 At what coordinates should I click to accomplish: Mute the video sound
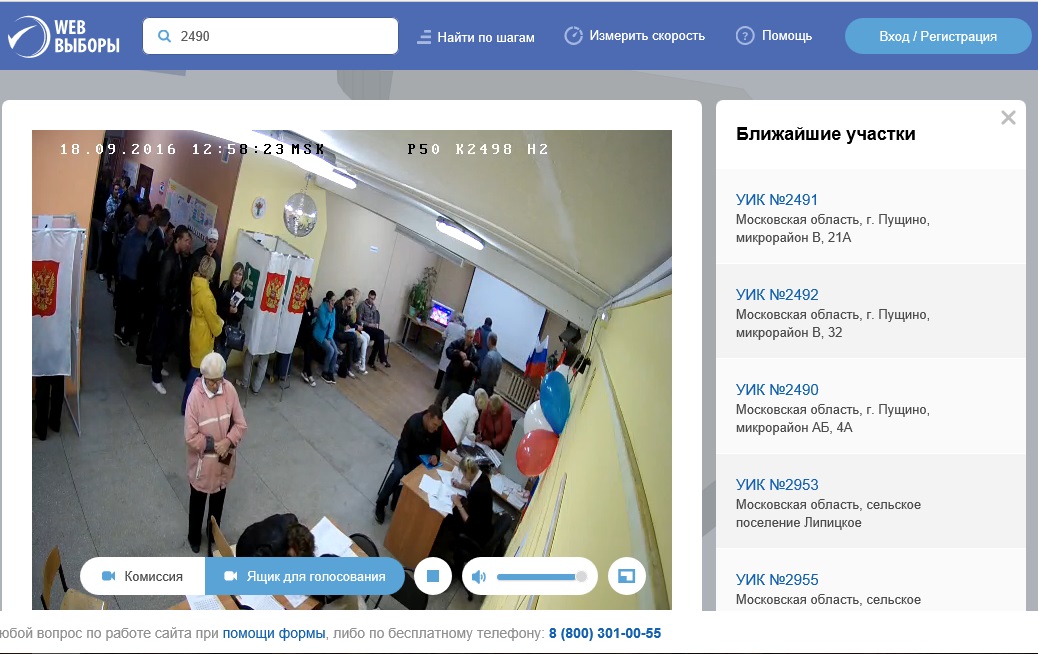pos(479,577)
